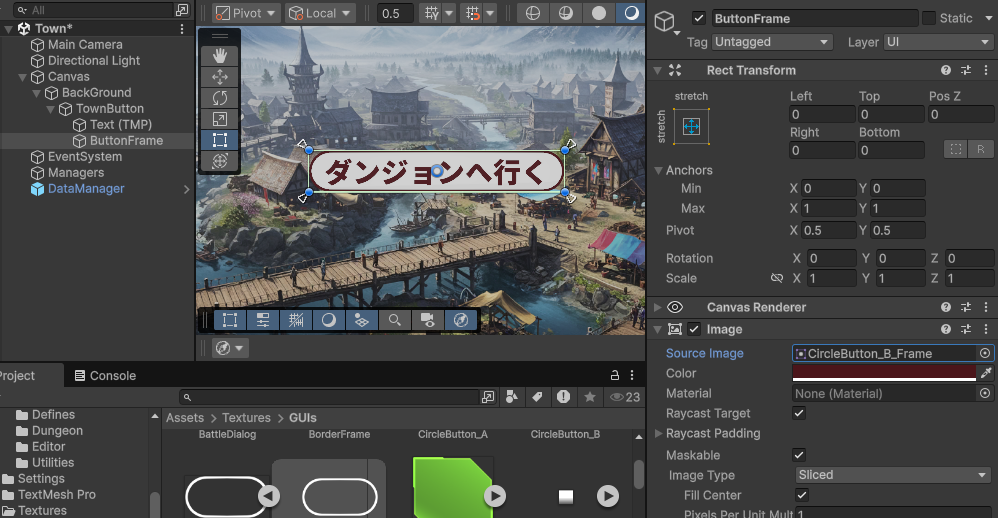
Task: Click the color eyedropper icon
Action: 985,373
